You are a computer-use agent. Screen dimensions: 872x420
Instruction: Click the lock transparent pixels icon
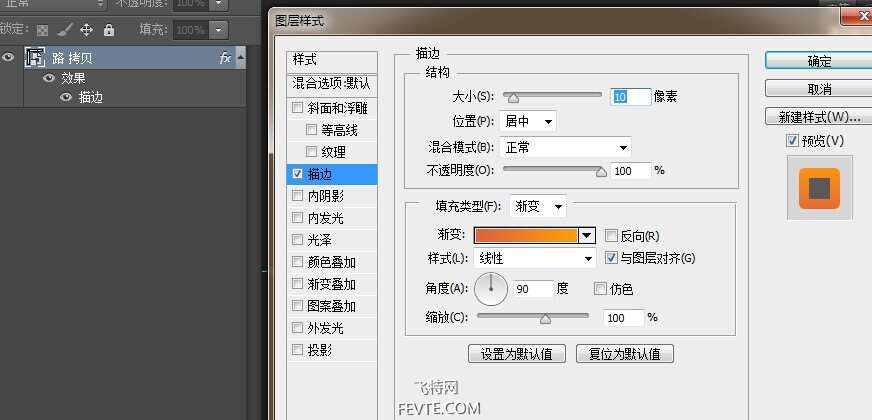pos(42,30)
